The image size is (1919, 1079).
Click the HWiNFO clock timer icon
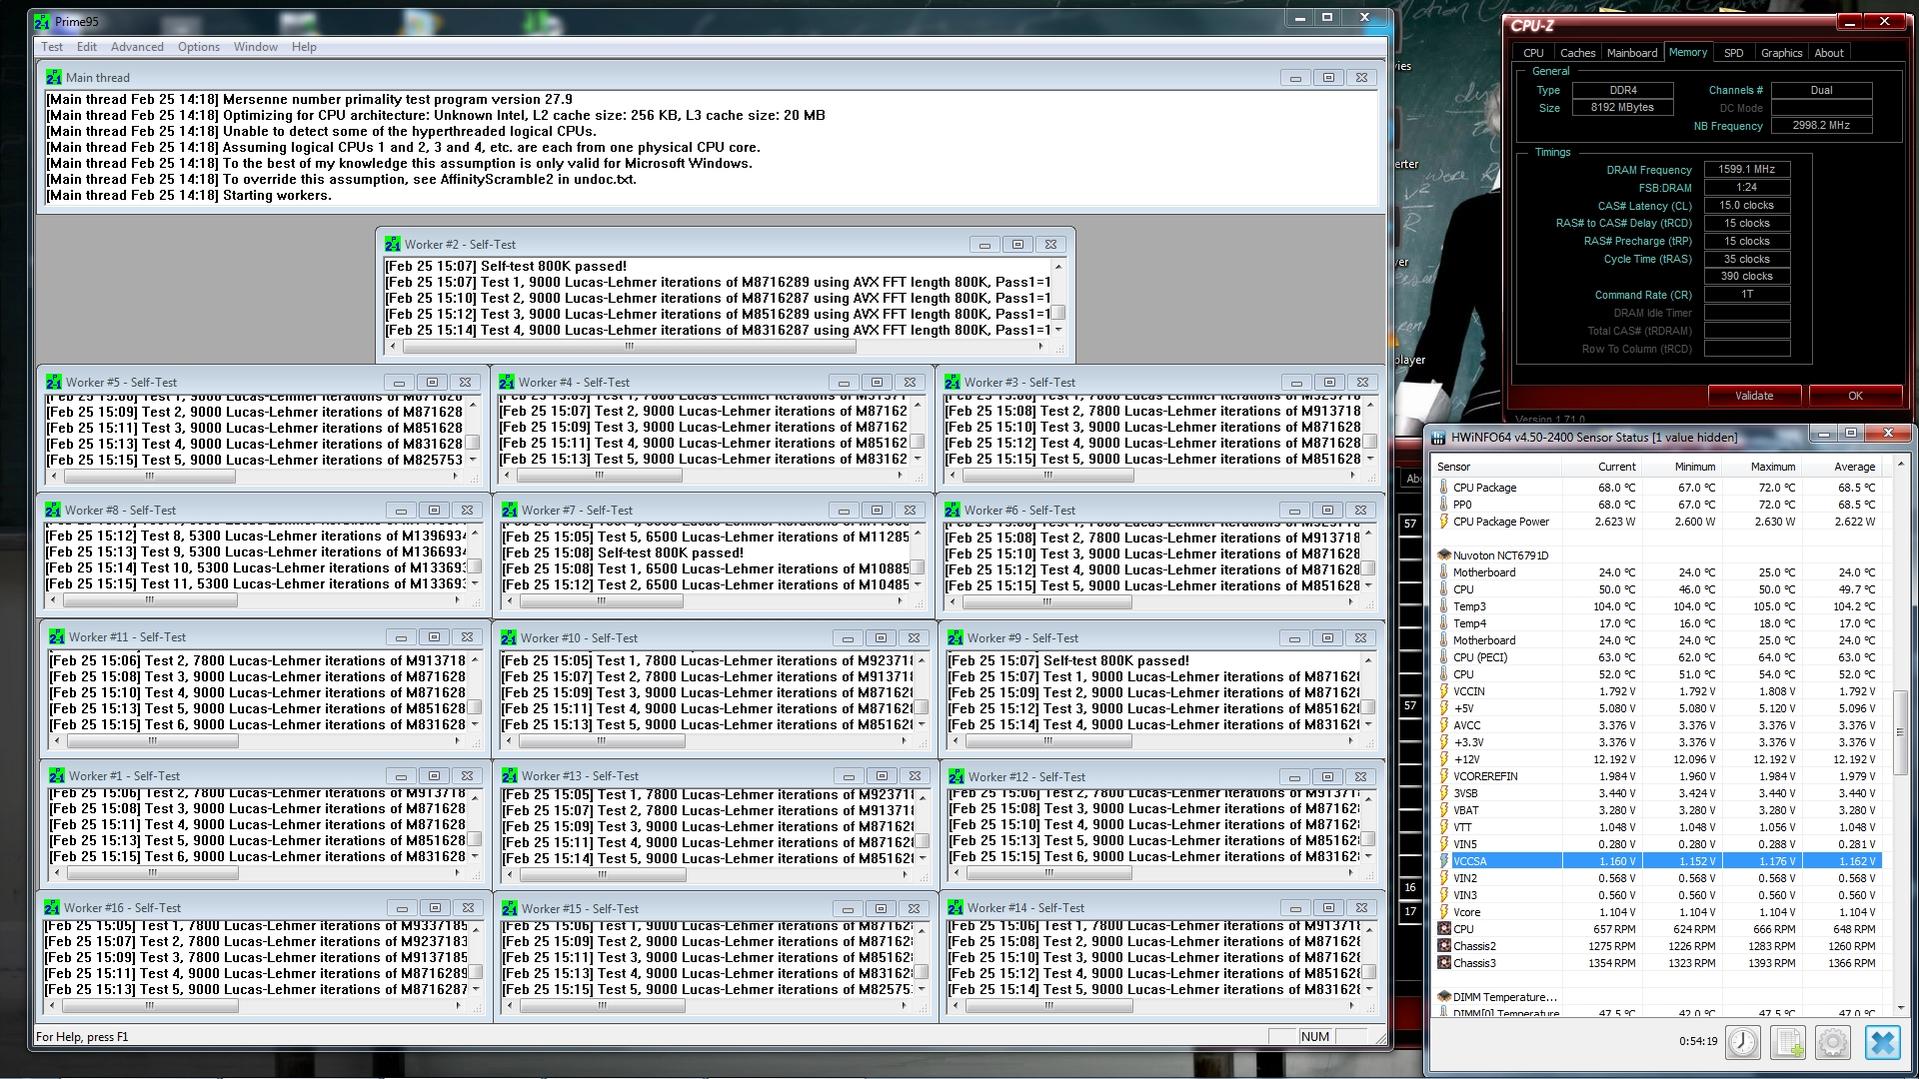point(1742,1042)
